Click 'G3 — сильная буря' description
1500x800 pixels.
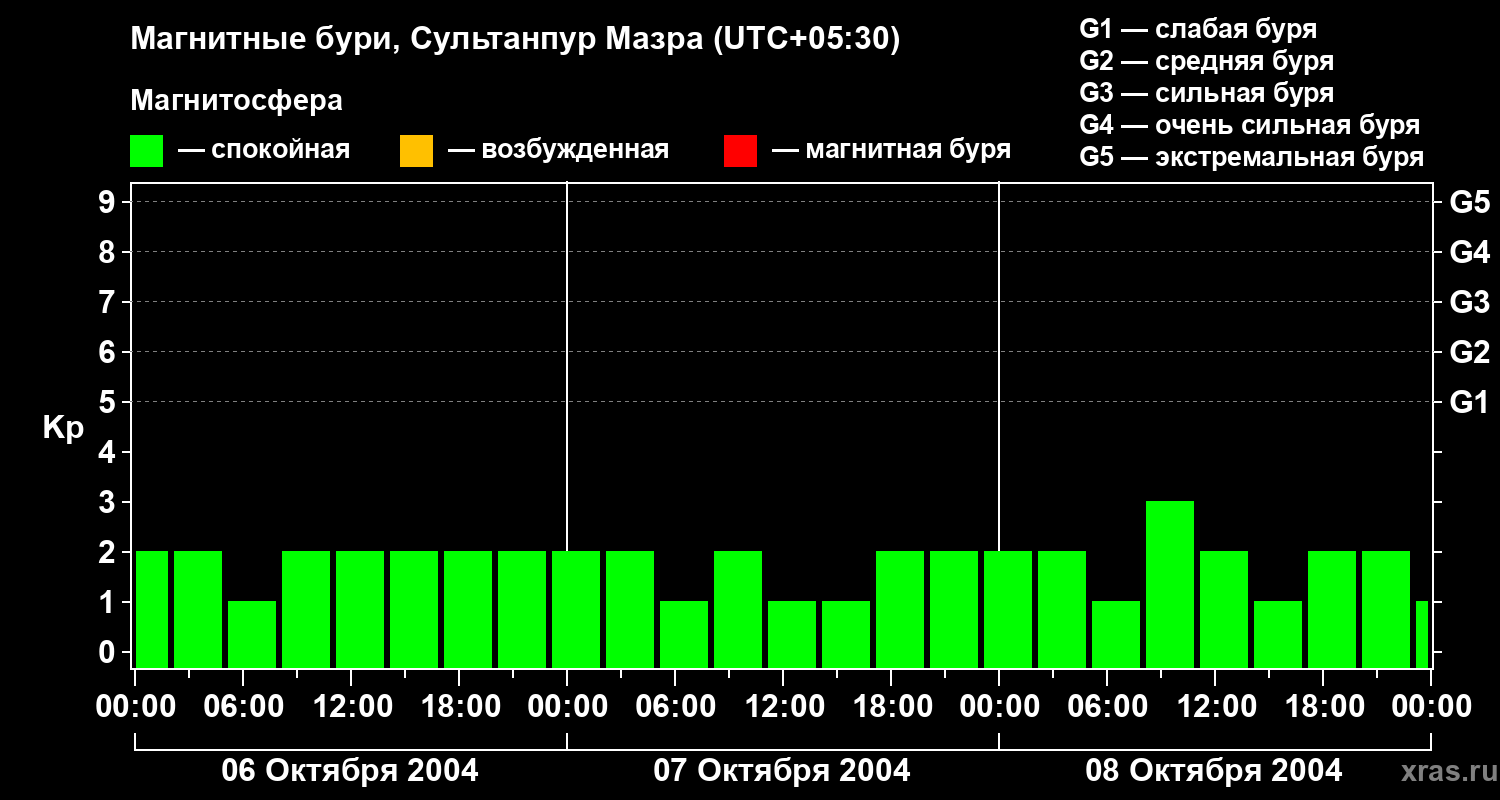tap(1207, 93)
